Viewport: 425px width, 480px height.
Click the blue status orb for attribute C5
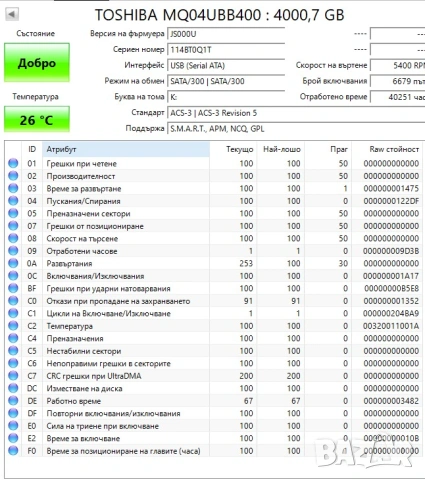click(13, 351)
